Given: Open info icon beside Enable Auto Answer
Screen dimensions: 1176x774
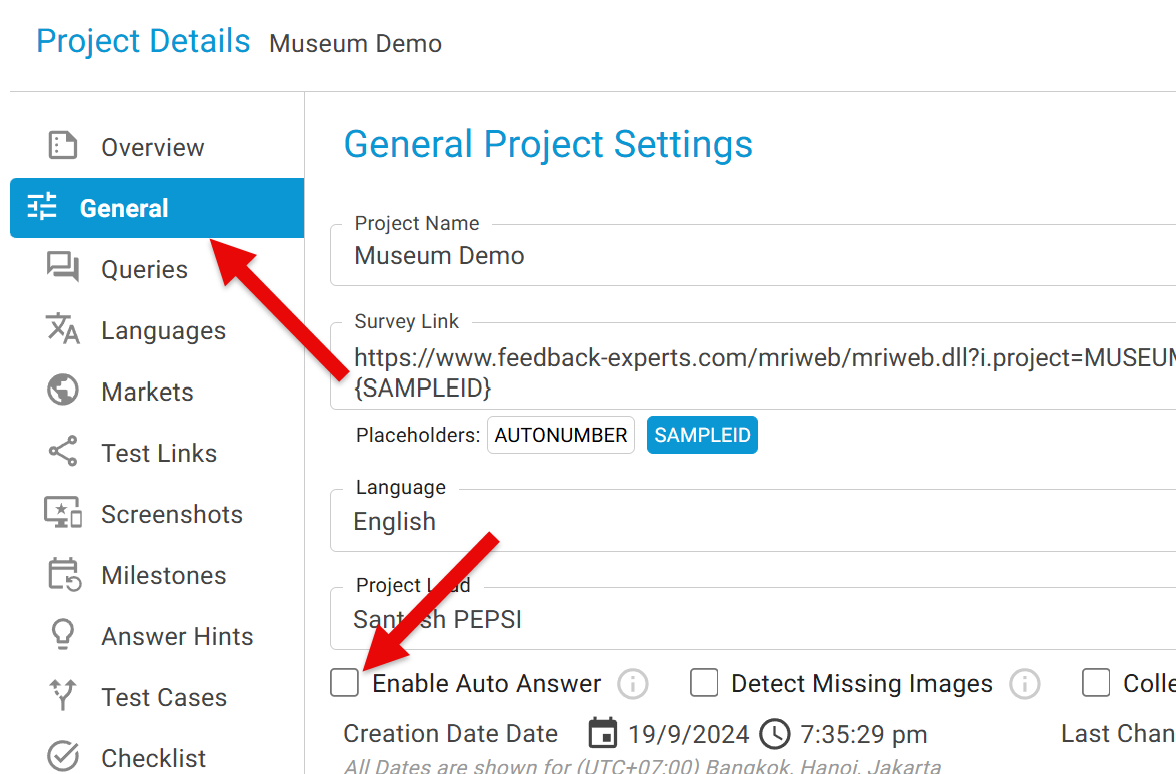Looking at the screenshot, I should point(633,684).
